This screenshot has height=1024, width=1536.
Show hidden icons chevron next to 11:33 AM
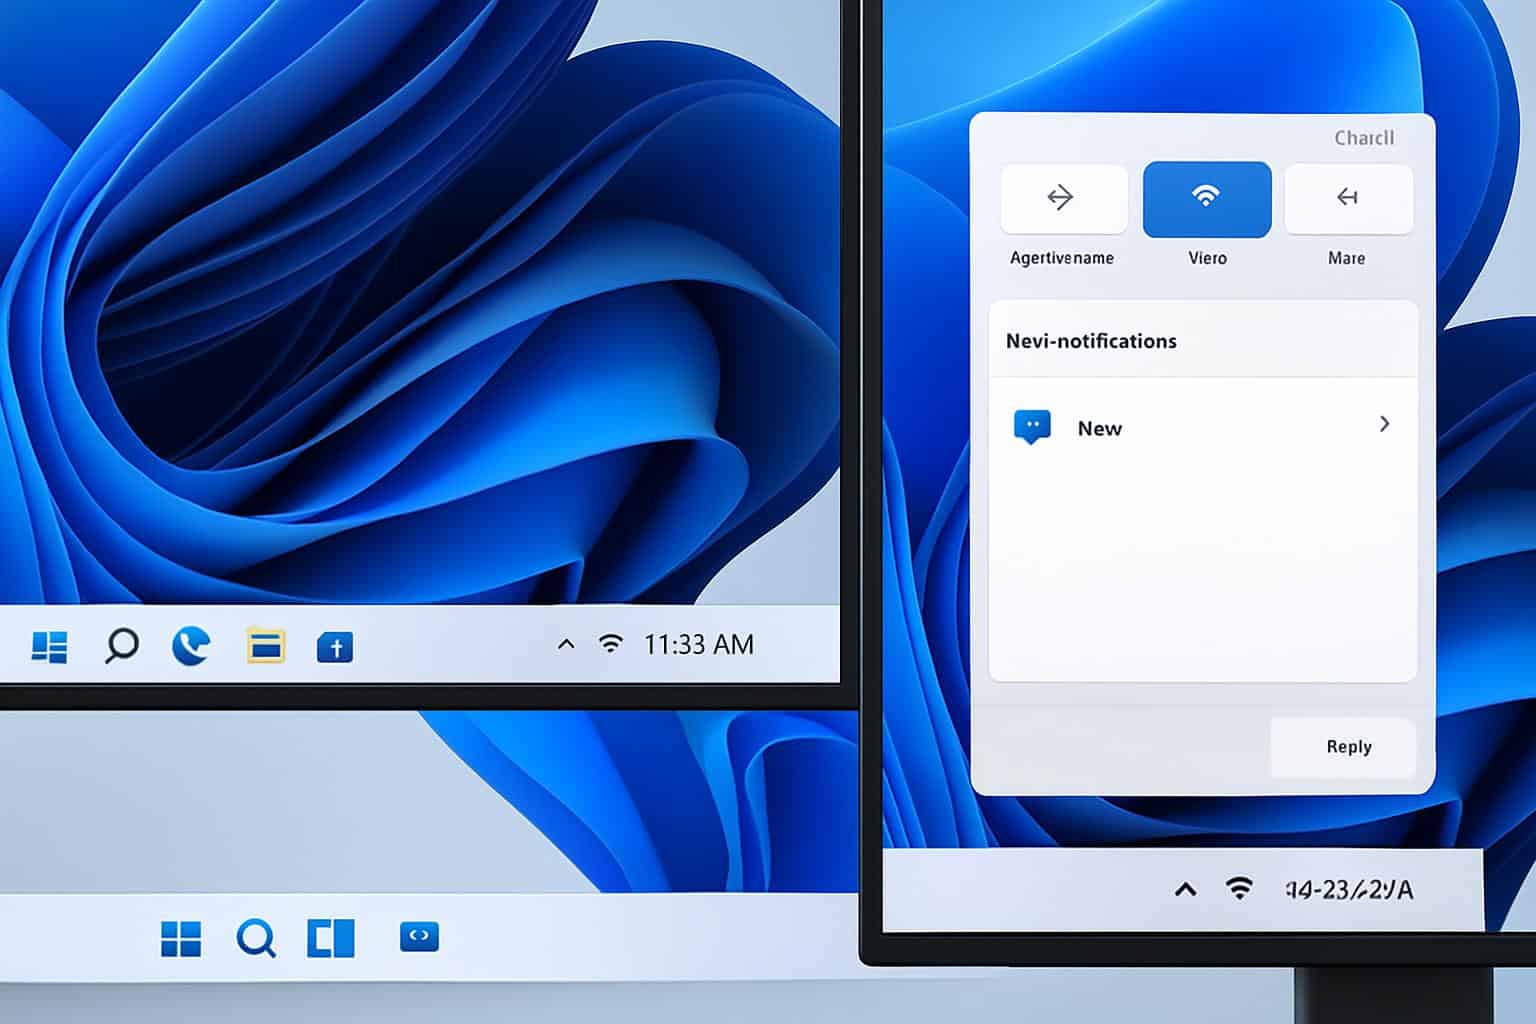tap(566, 644)
